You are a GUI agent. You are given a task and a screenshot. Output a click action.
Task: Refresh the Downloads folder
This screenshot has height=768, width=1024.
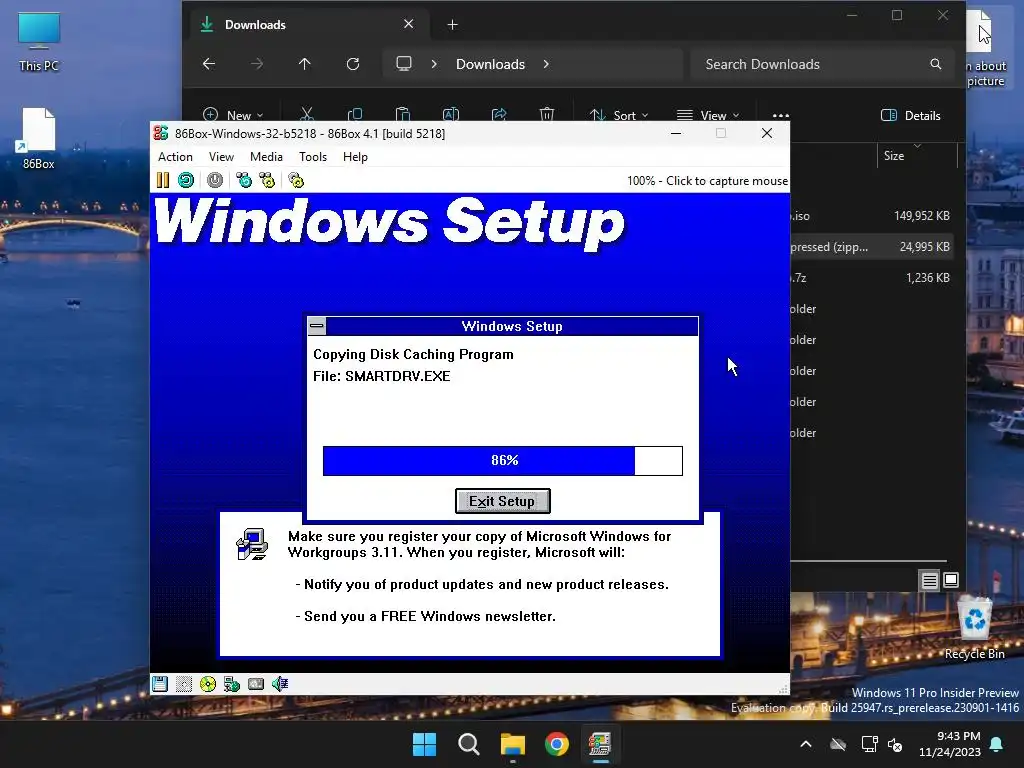353,64
